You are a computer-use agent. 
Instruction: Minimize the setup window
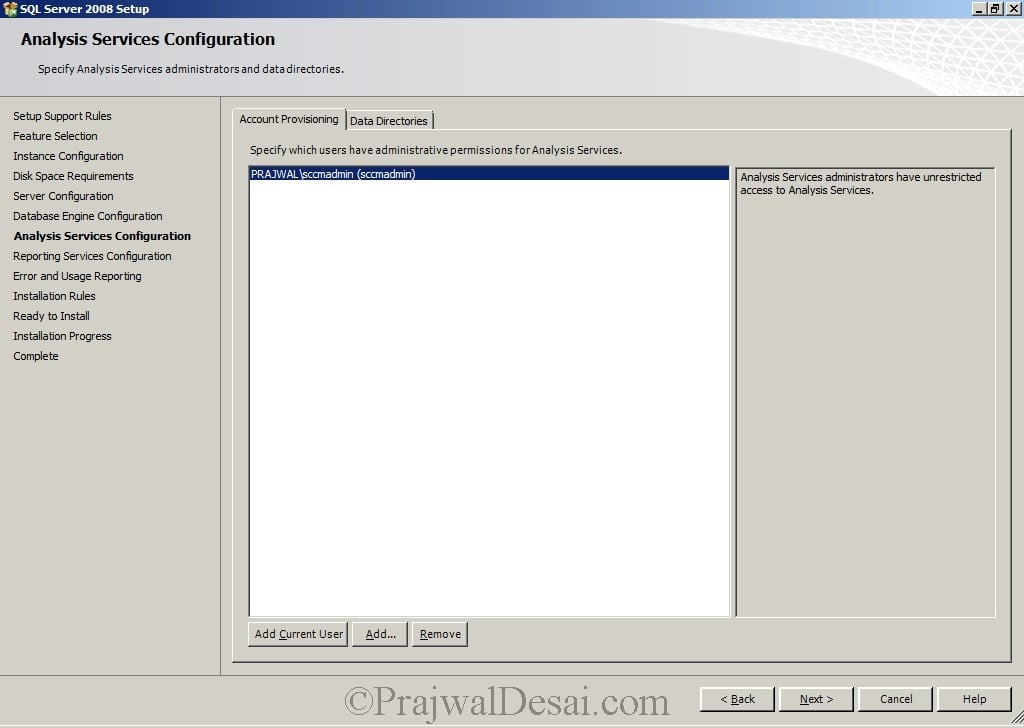(x=979, y=8)
